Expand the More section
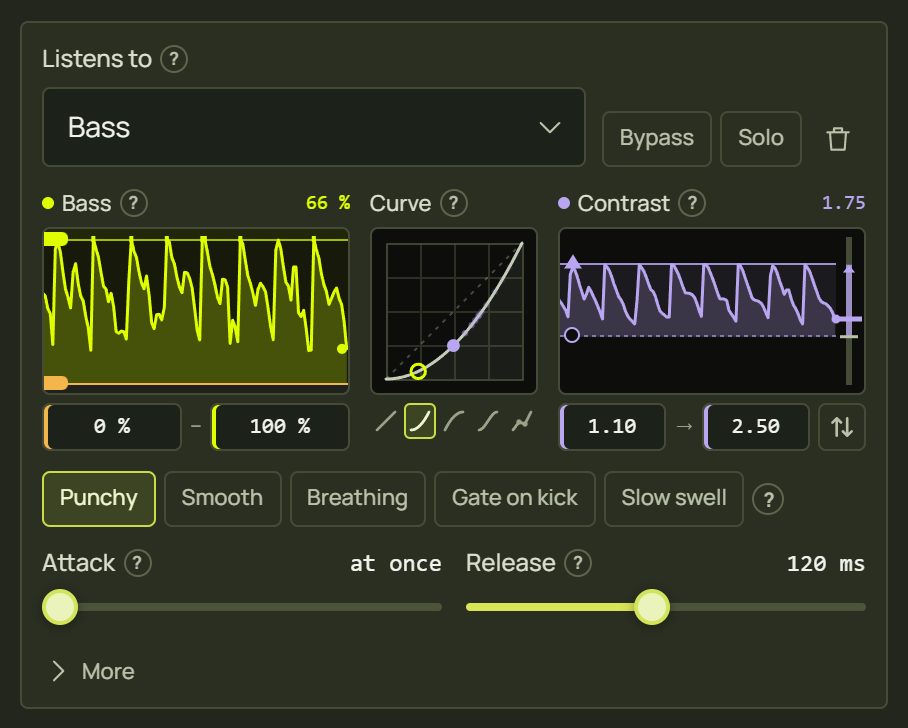 pyautogui.click(x=93, y=671)
